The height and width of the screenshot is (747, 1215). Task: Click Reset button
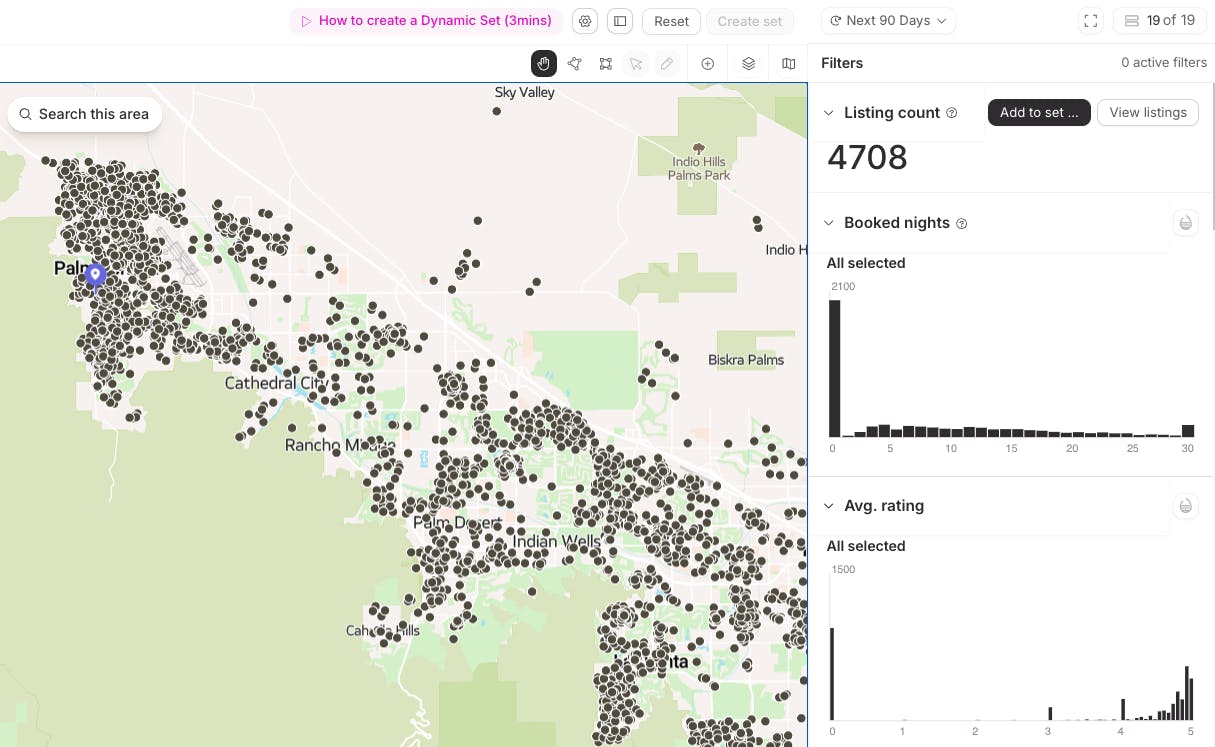tap(672, 21)
